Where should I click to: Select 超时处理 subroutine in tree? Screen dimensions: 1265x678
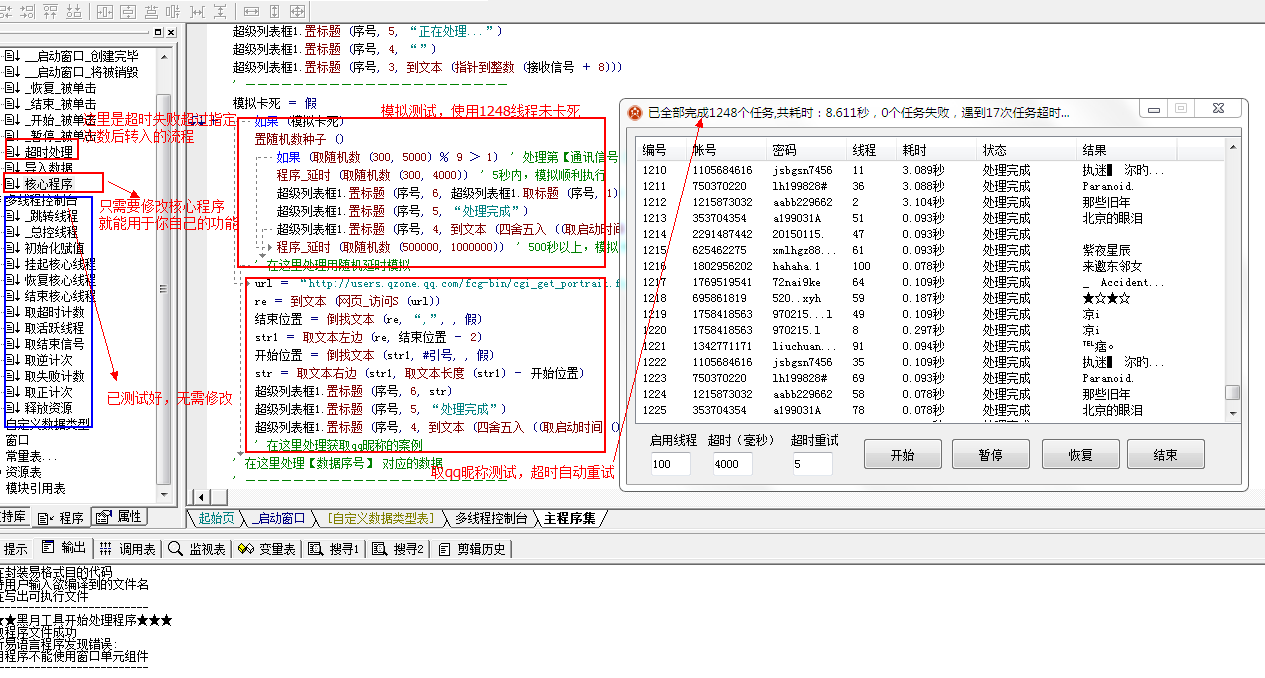48,151
